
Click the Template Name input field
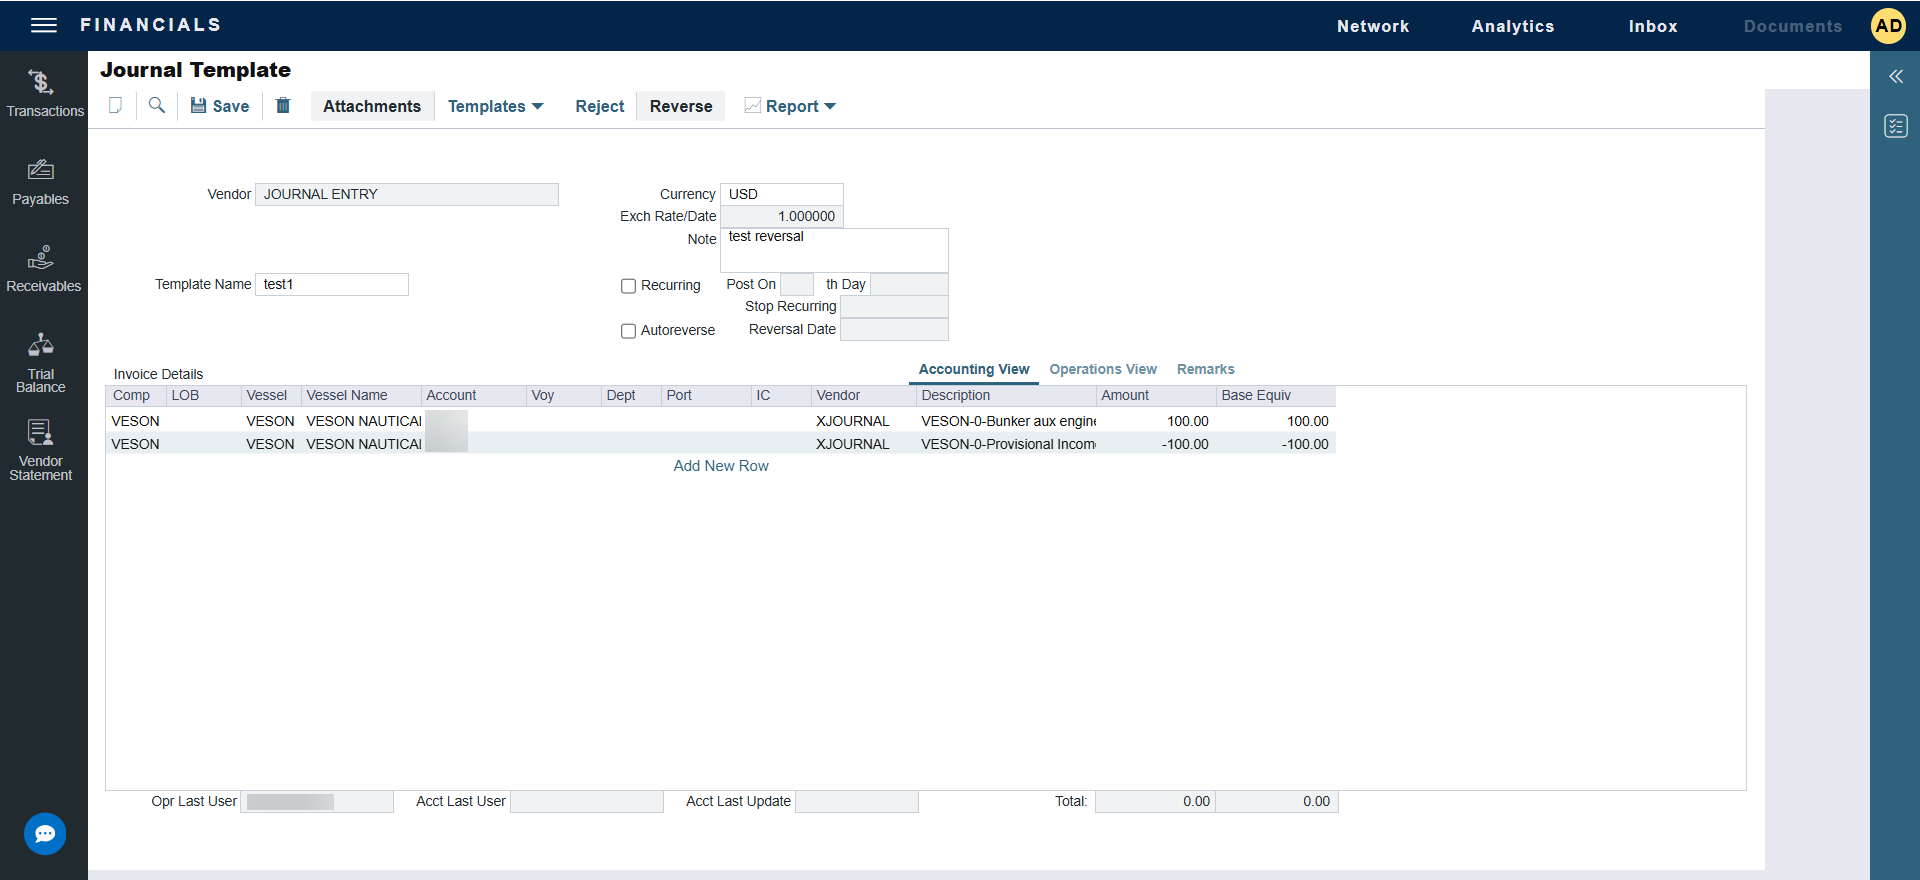tap(332, 284)
